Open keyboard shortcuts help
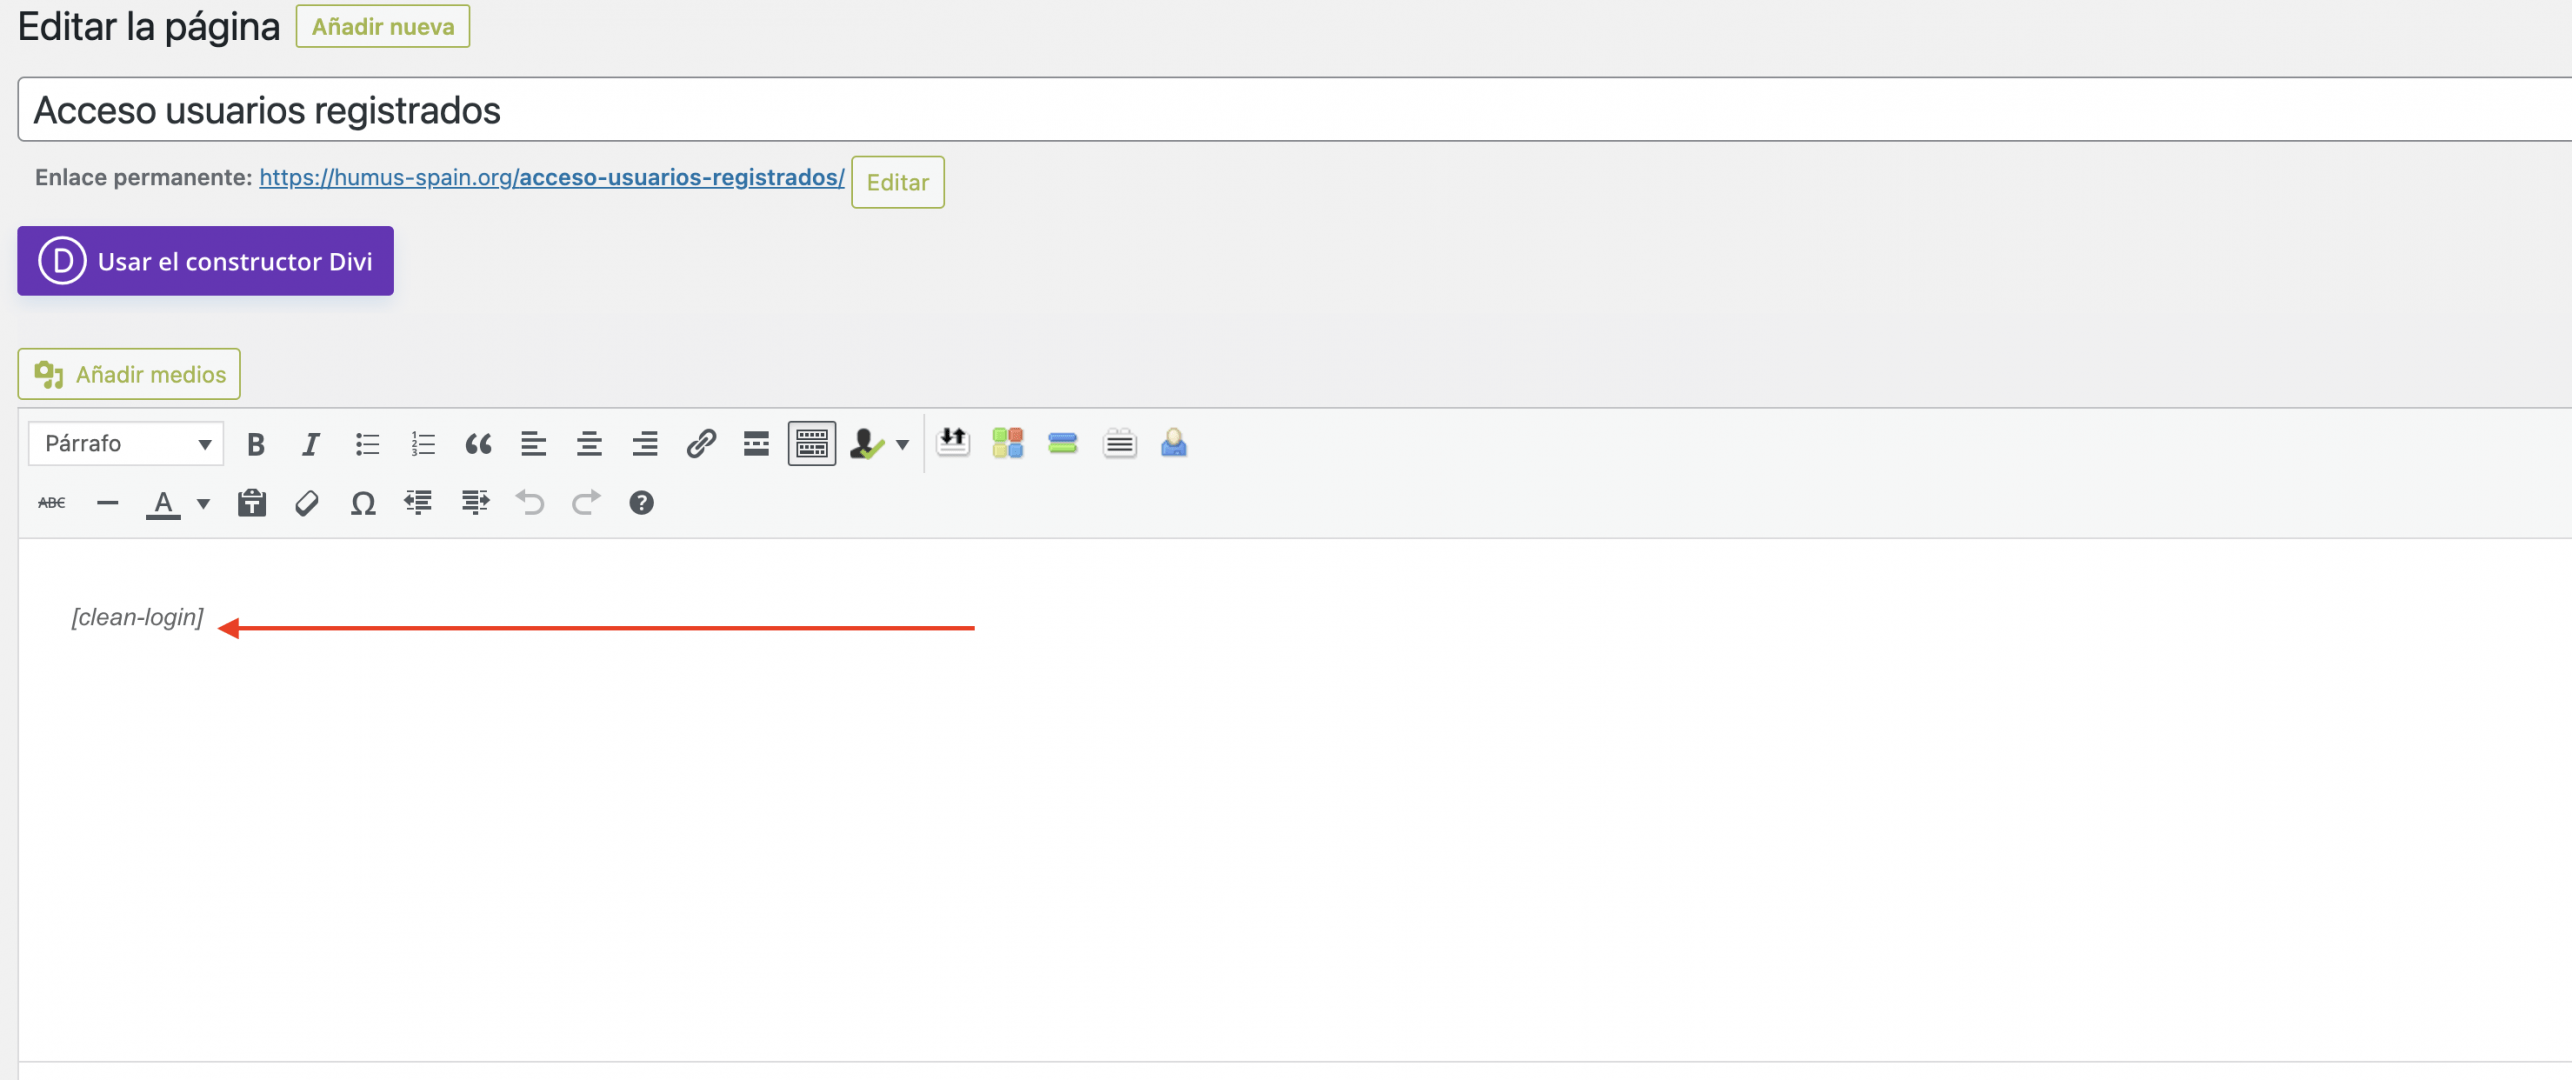Image resolution: width=2572 pixels, height=1080 pixels. (x=641, y=503)
